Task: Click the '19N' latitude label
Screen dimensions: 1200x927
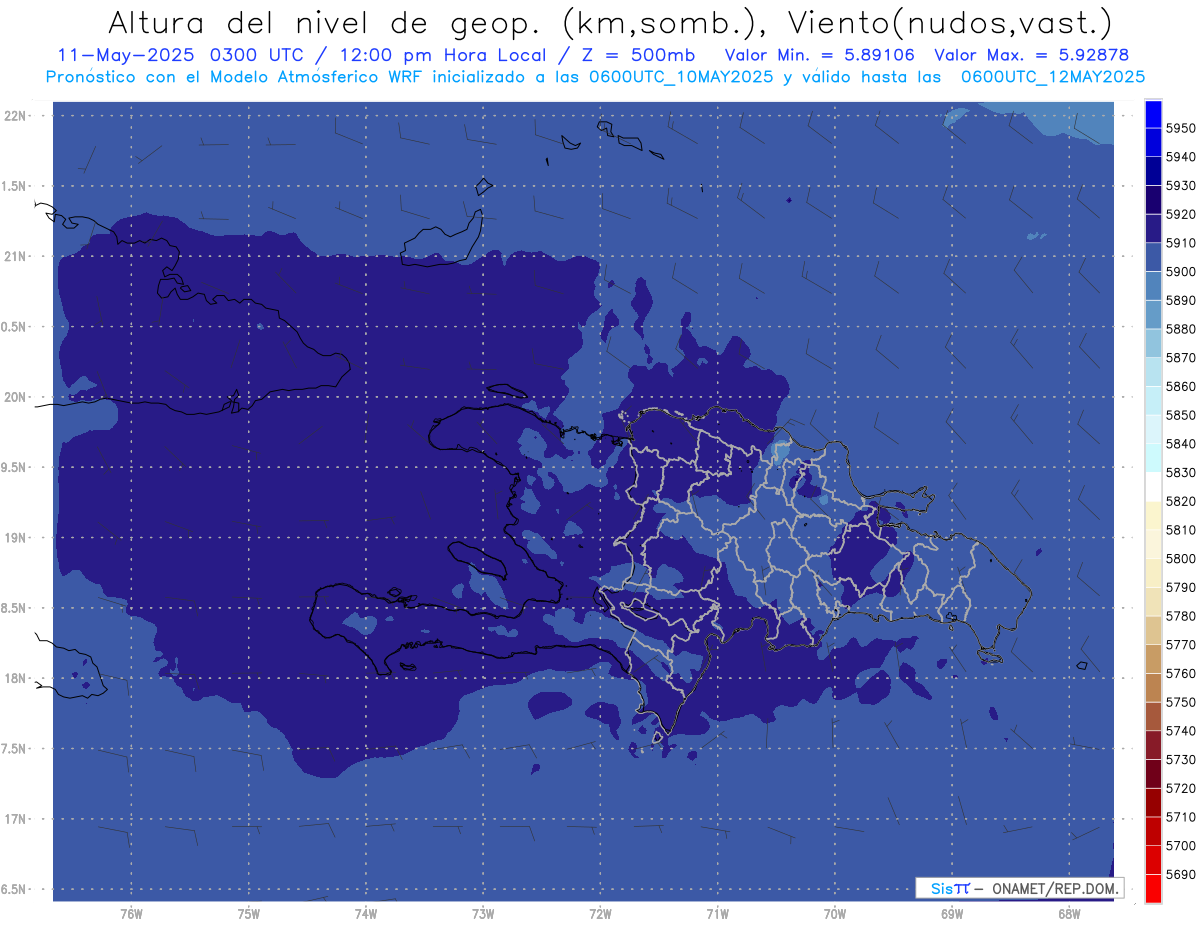Action: click(15, 537)
